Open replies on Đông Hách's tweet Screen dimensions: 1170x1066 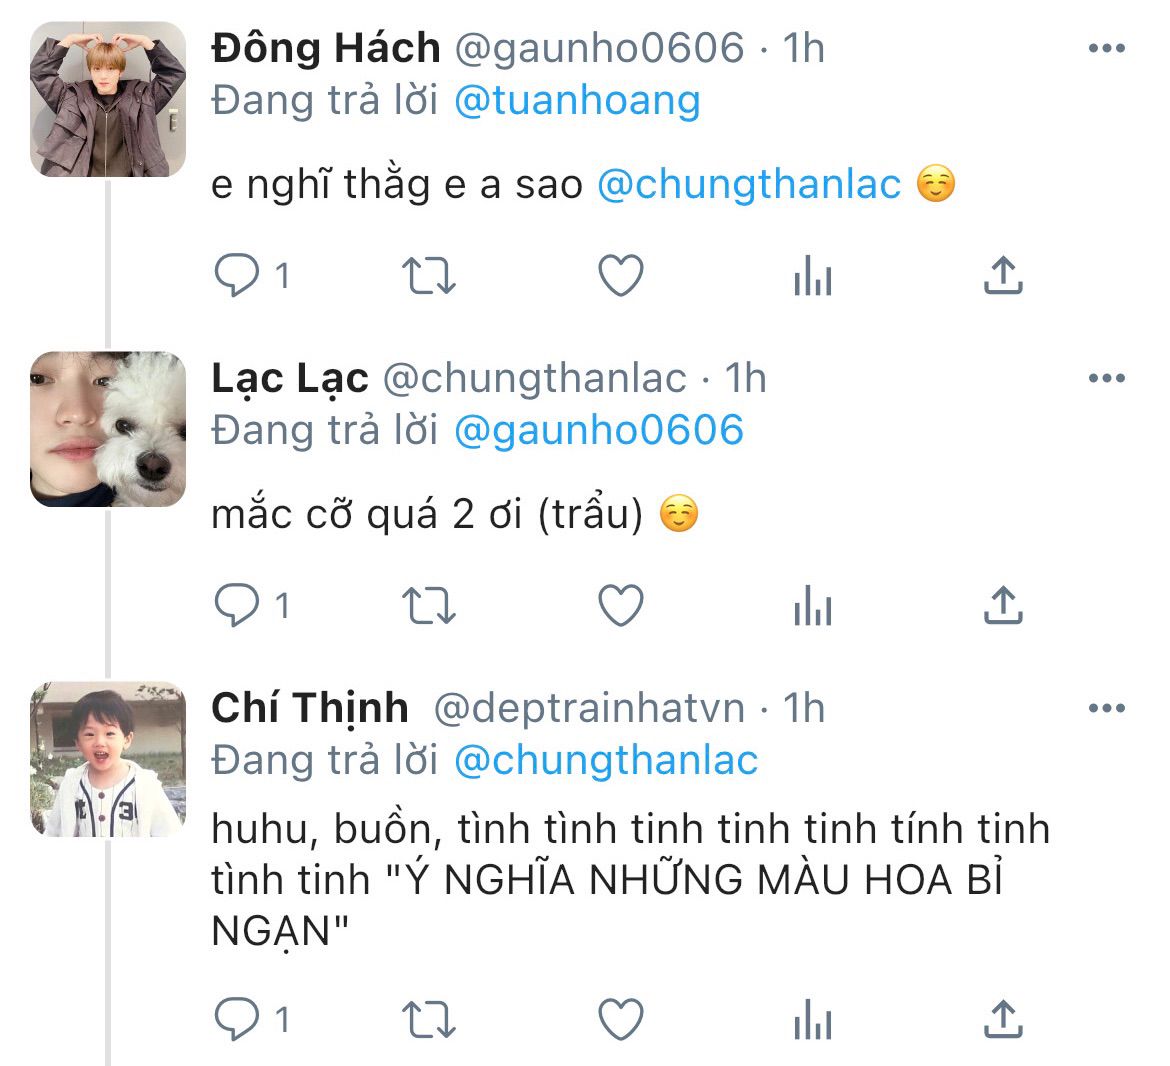(x=238, y=275)
